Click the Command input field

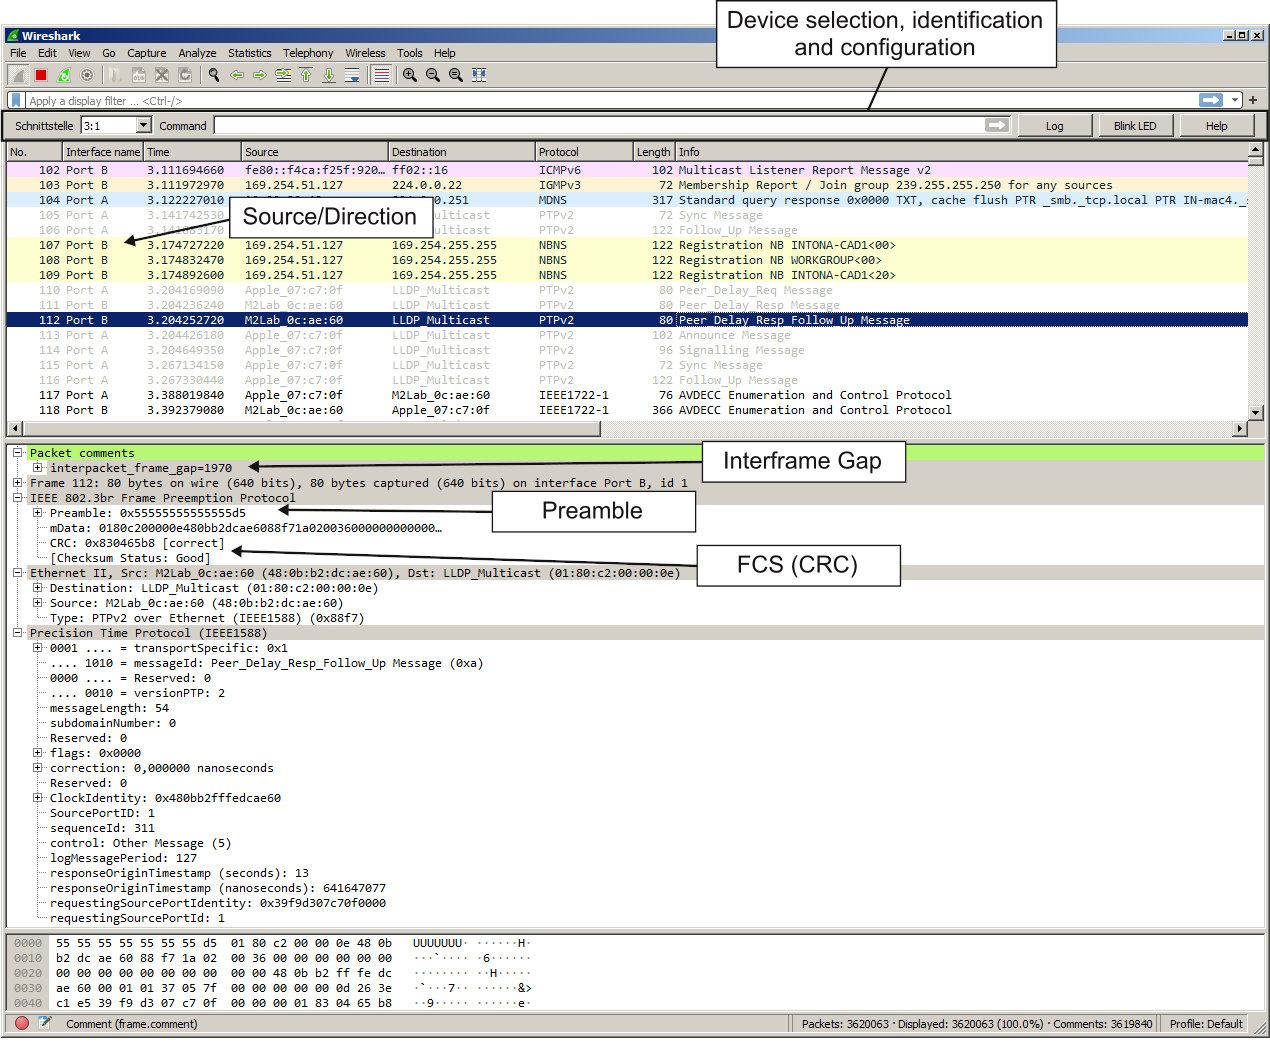point(600,125)
